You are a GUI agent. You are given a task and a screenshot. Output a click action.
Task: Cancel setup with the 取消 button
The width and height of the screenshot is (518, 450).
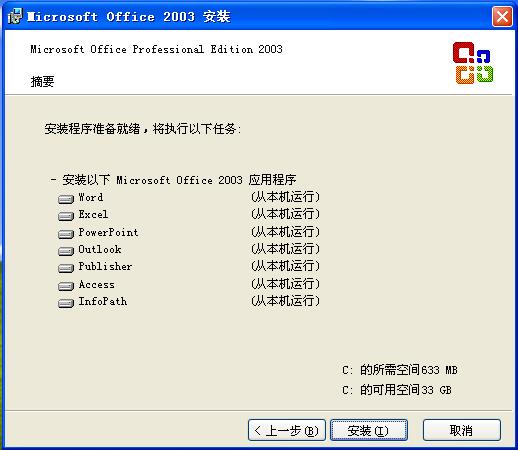[x=462, y=430]
